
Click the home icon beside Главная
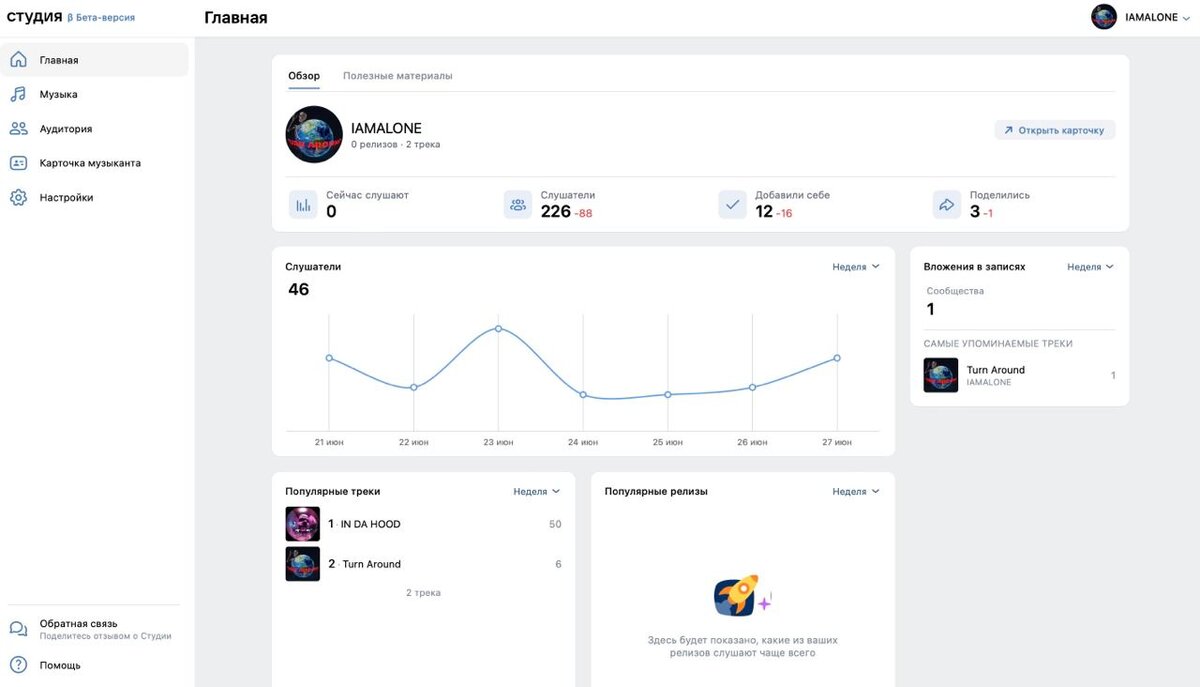[x=18, y=60]
